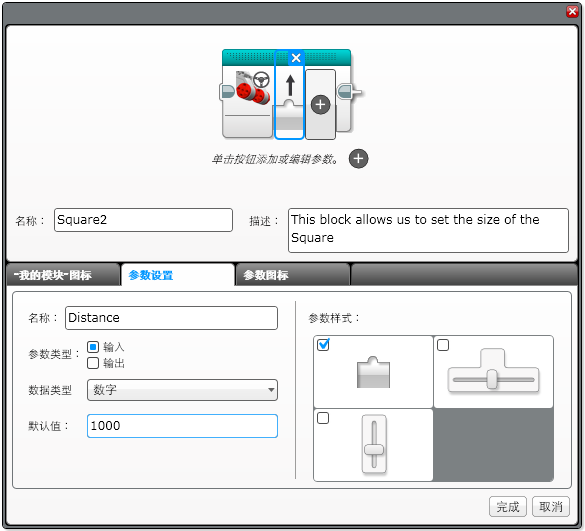
Task: Click the plus icon inside the block preview
Action: click(x=320, y=105)
